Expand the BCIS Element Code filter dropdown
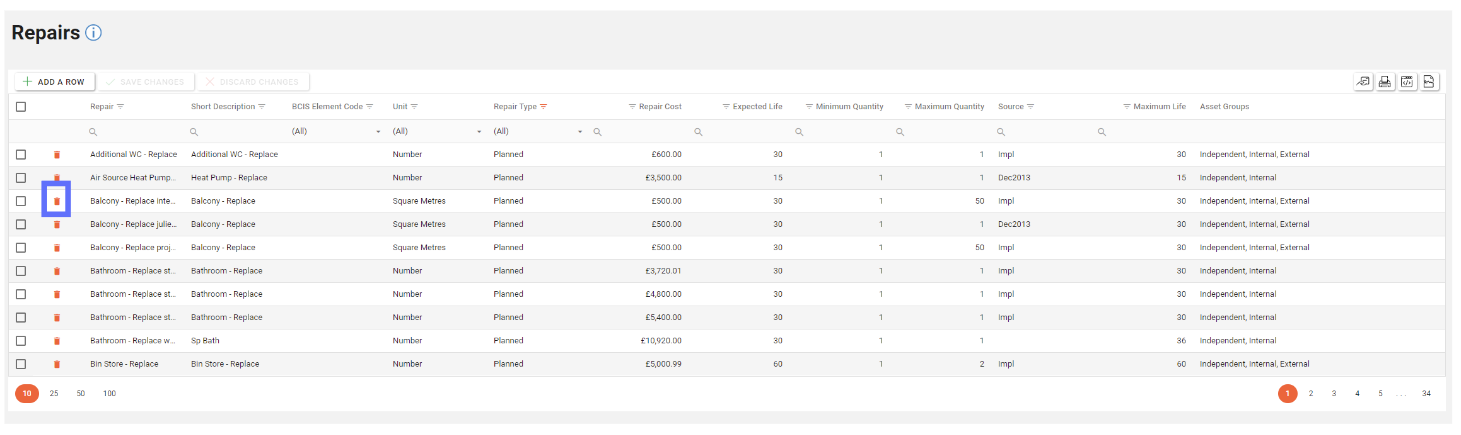Screen dimensions: 1461x435 pyautogui.click(x=378, y=132)
